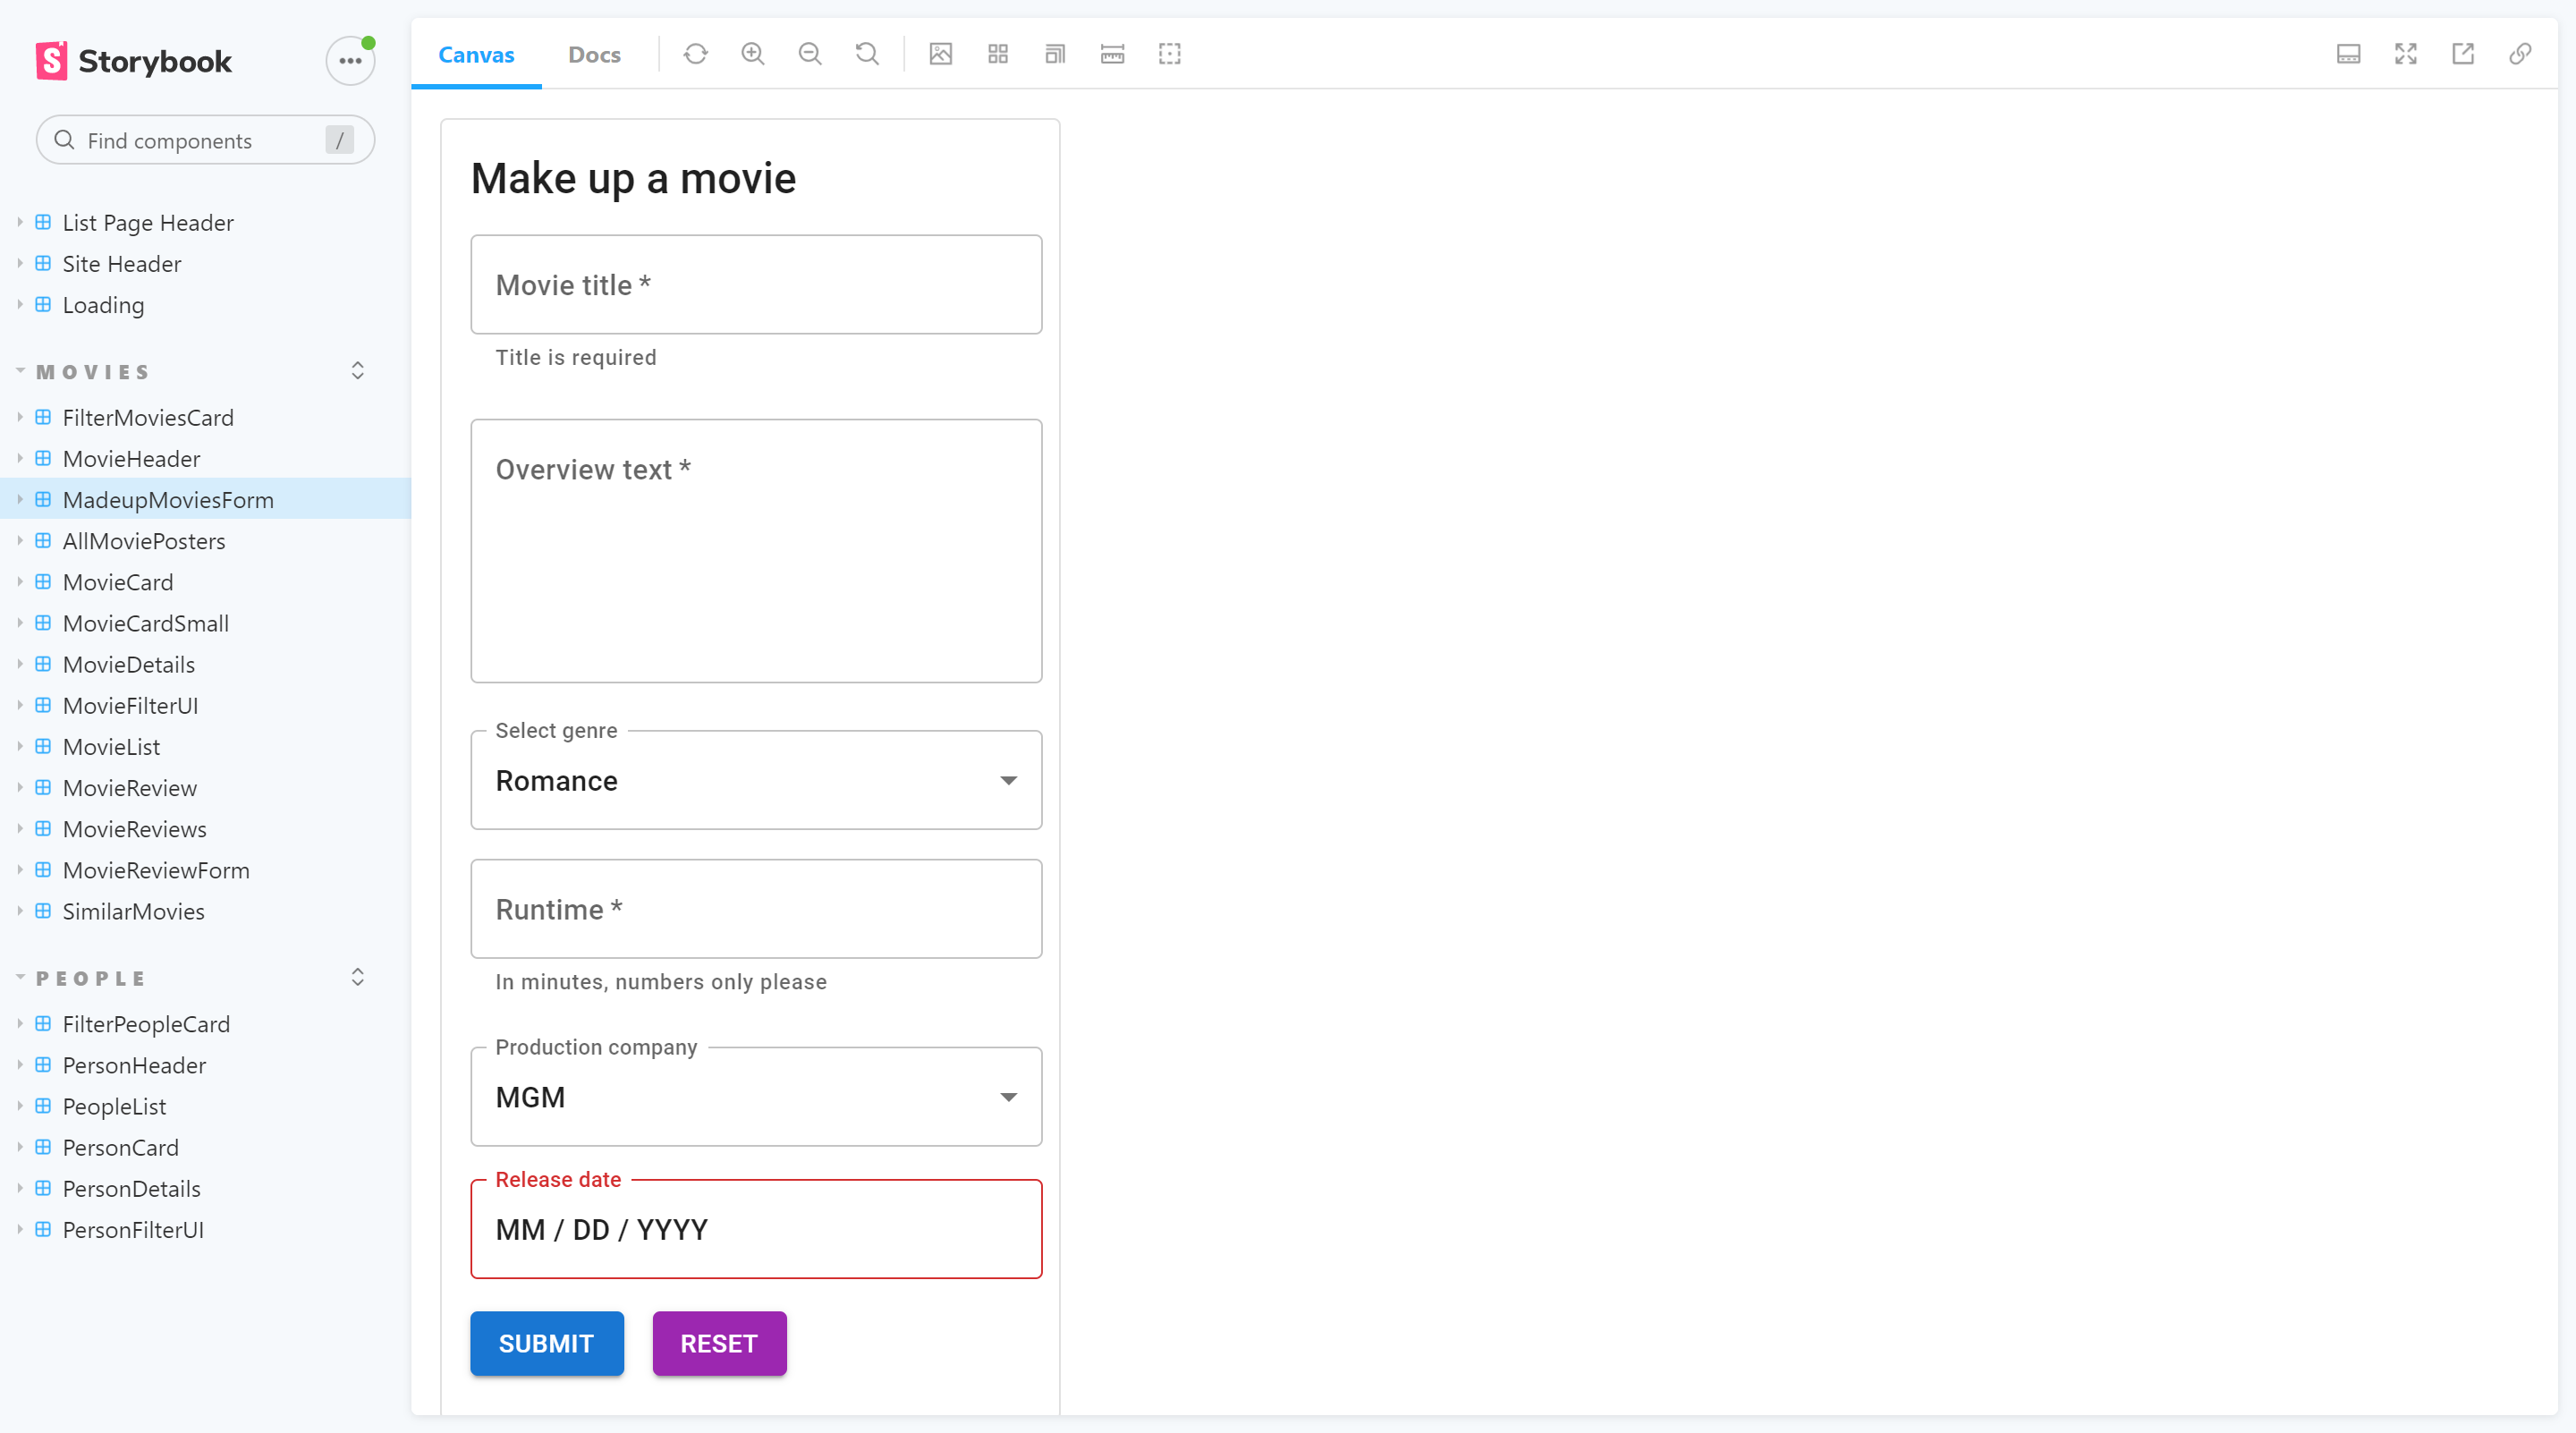Click the zoom out icon in toolbar
Screen dimensions: 2576x1433
coord(809,53)
